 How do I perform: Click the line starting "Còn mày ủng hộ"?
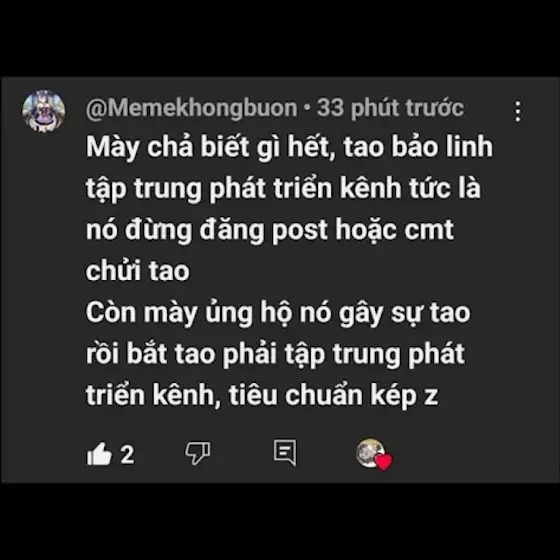click(x=278, y=313)
